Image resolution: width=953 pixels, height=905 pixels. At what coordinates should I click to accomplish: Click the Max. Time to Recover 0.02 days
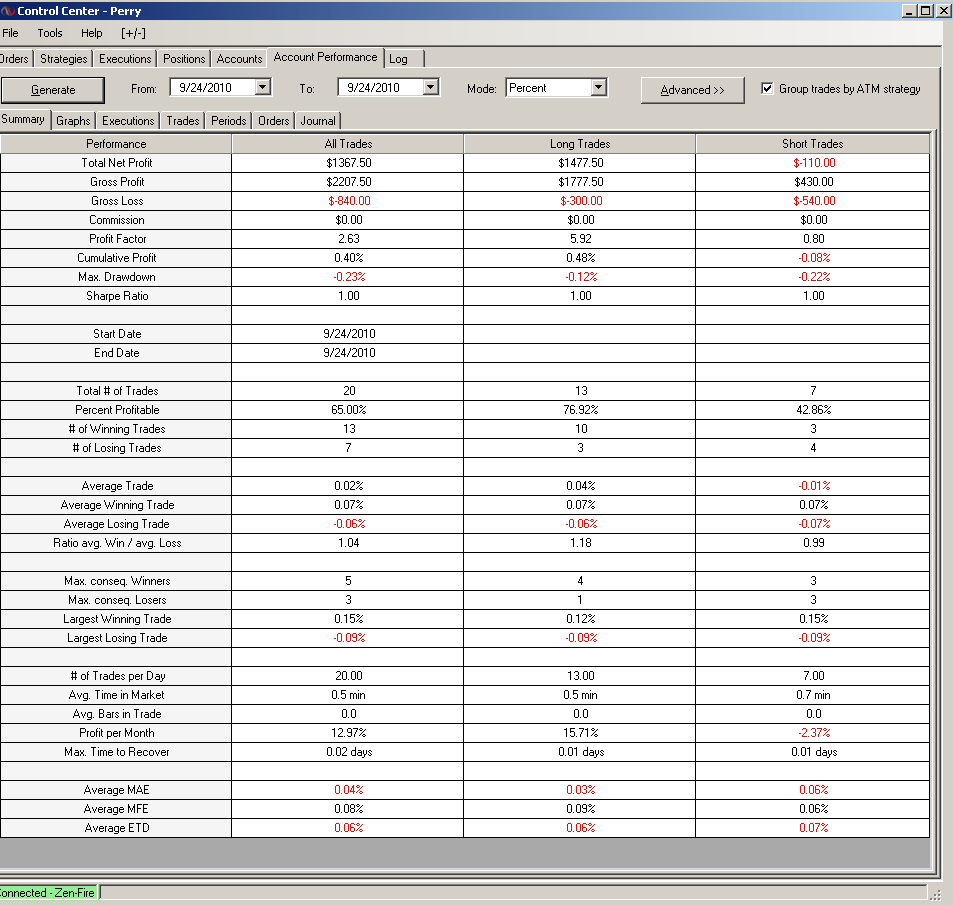[x=349, y=752]
